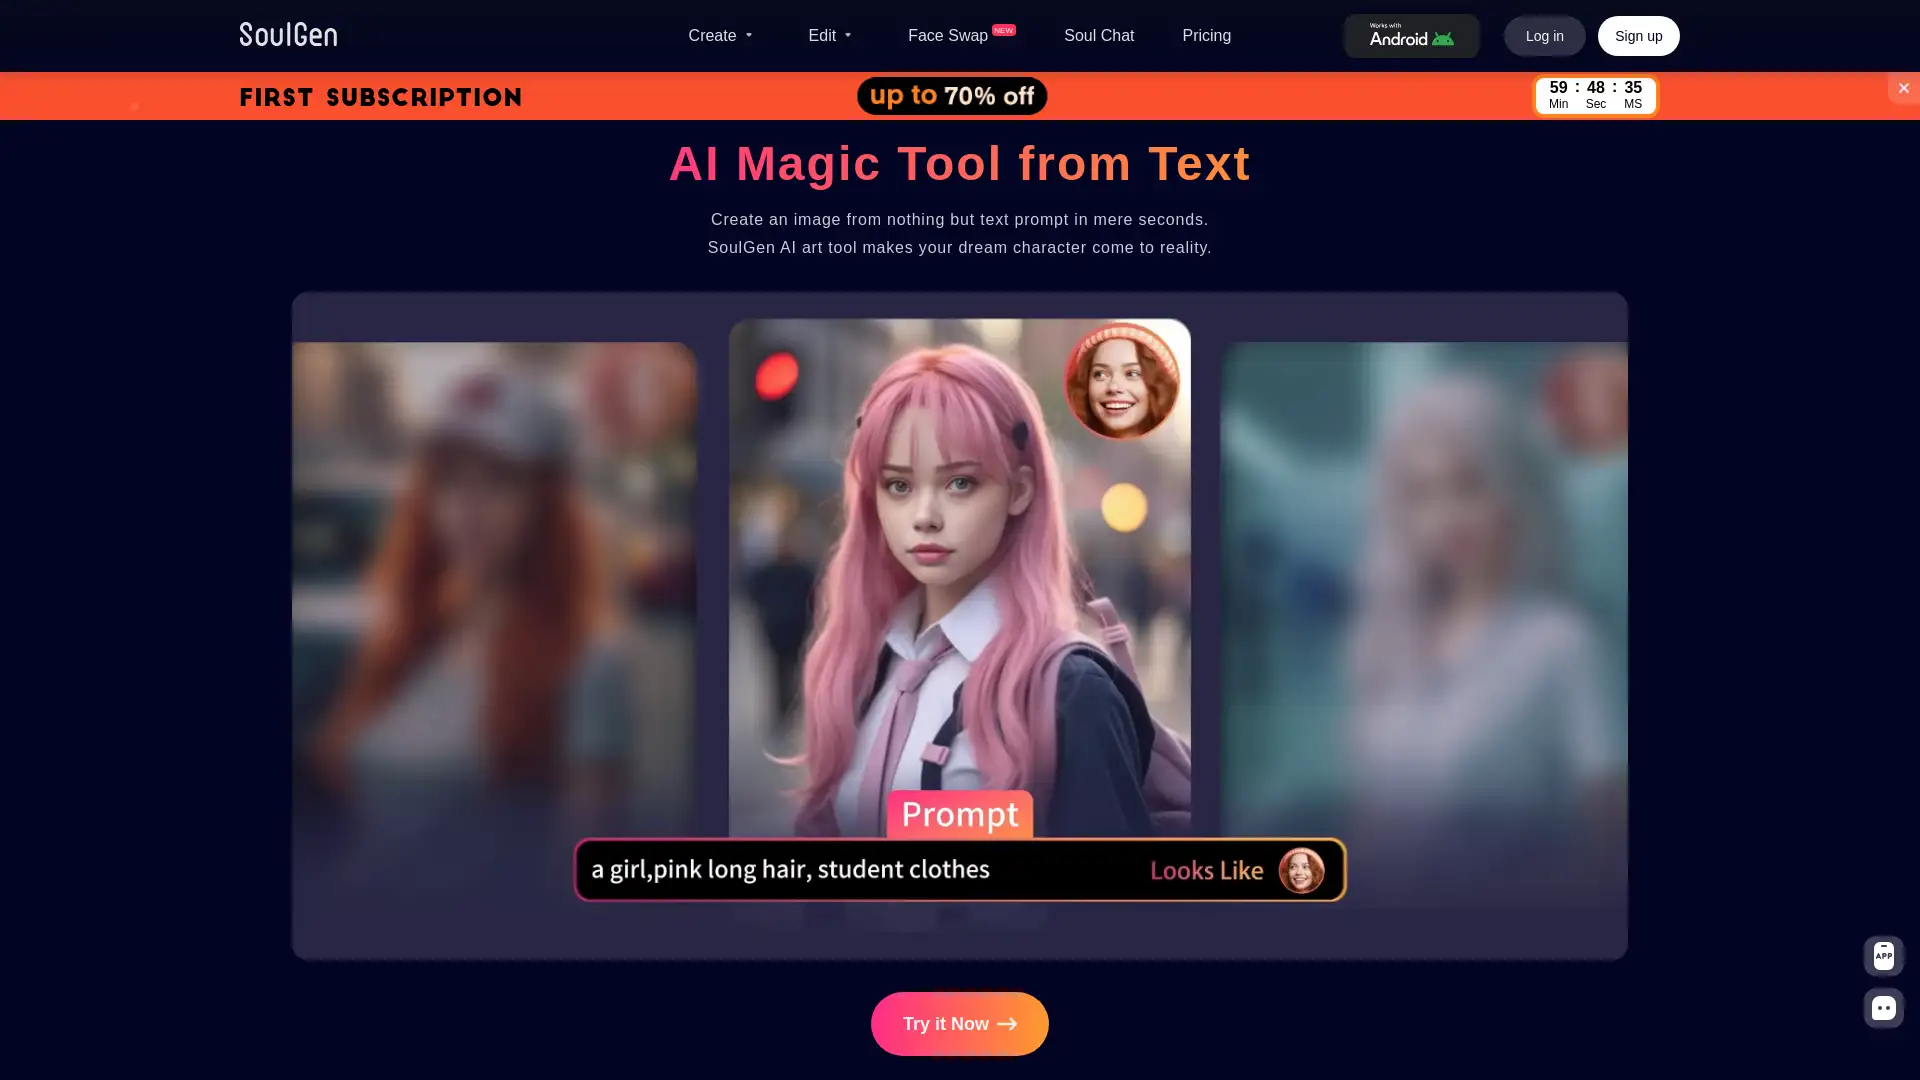Click the Try it Now arrow button
This screenshot has height=1080, width=1920.
click(x=960, y=1023)
